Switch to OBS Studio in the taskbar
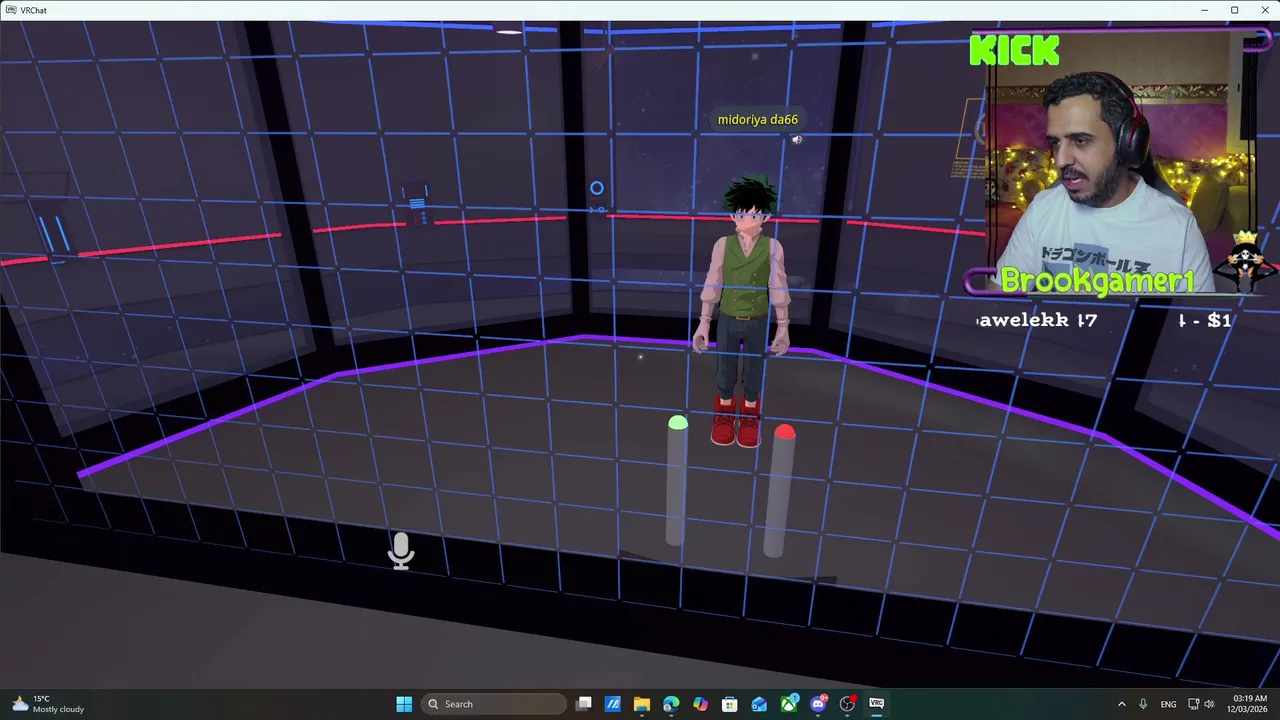 pos(848,704)
